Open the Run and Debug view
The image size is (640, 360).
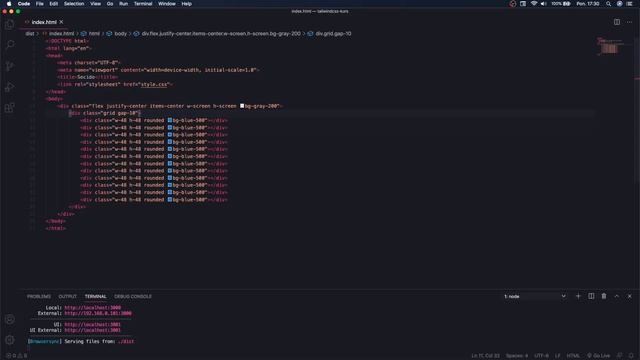9,87
